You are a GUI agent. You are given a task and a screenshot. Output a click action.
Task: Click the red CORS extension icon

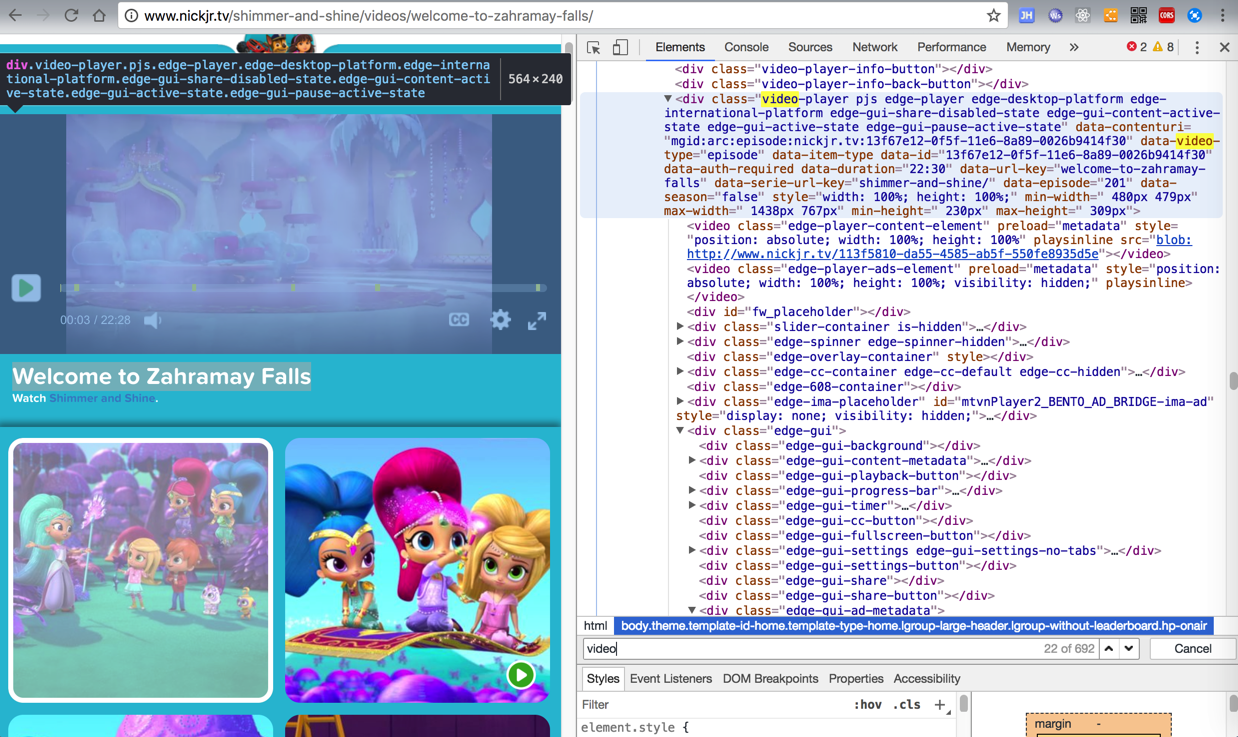(x=1167, y=16)
